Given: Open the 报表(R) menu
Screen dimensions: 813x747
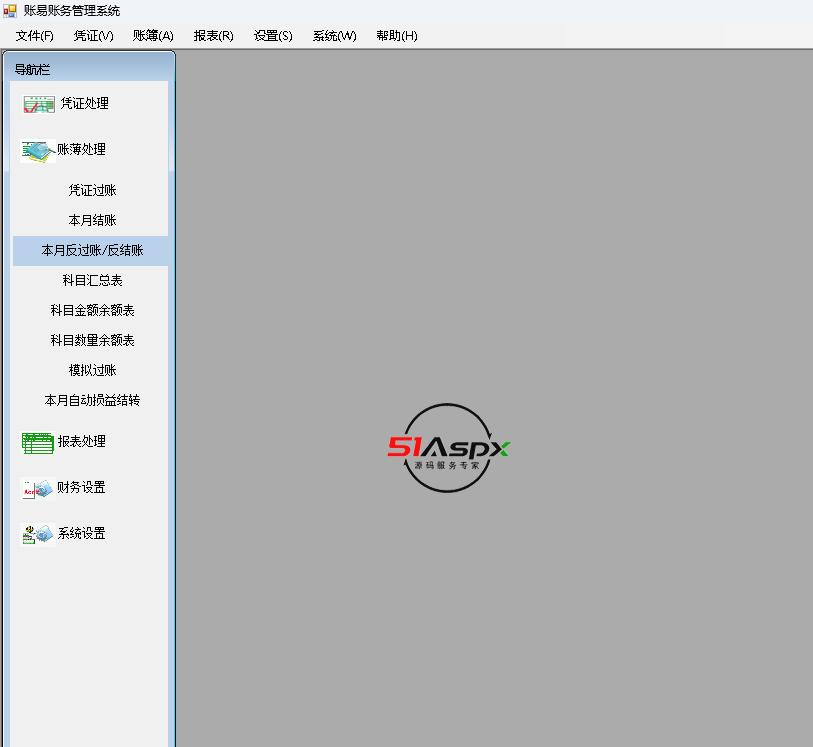Looking at the screenshot, I should pyautogui.click(x=214, y=36).
